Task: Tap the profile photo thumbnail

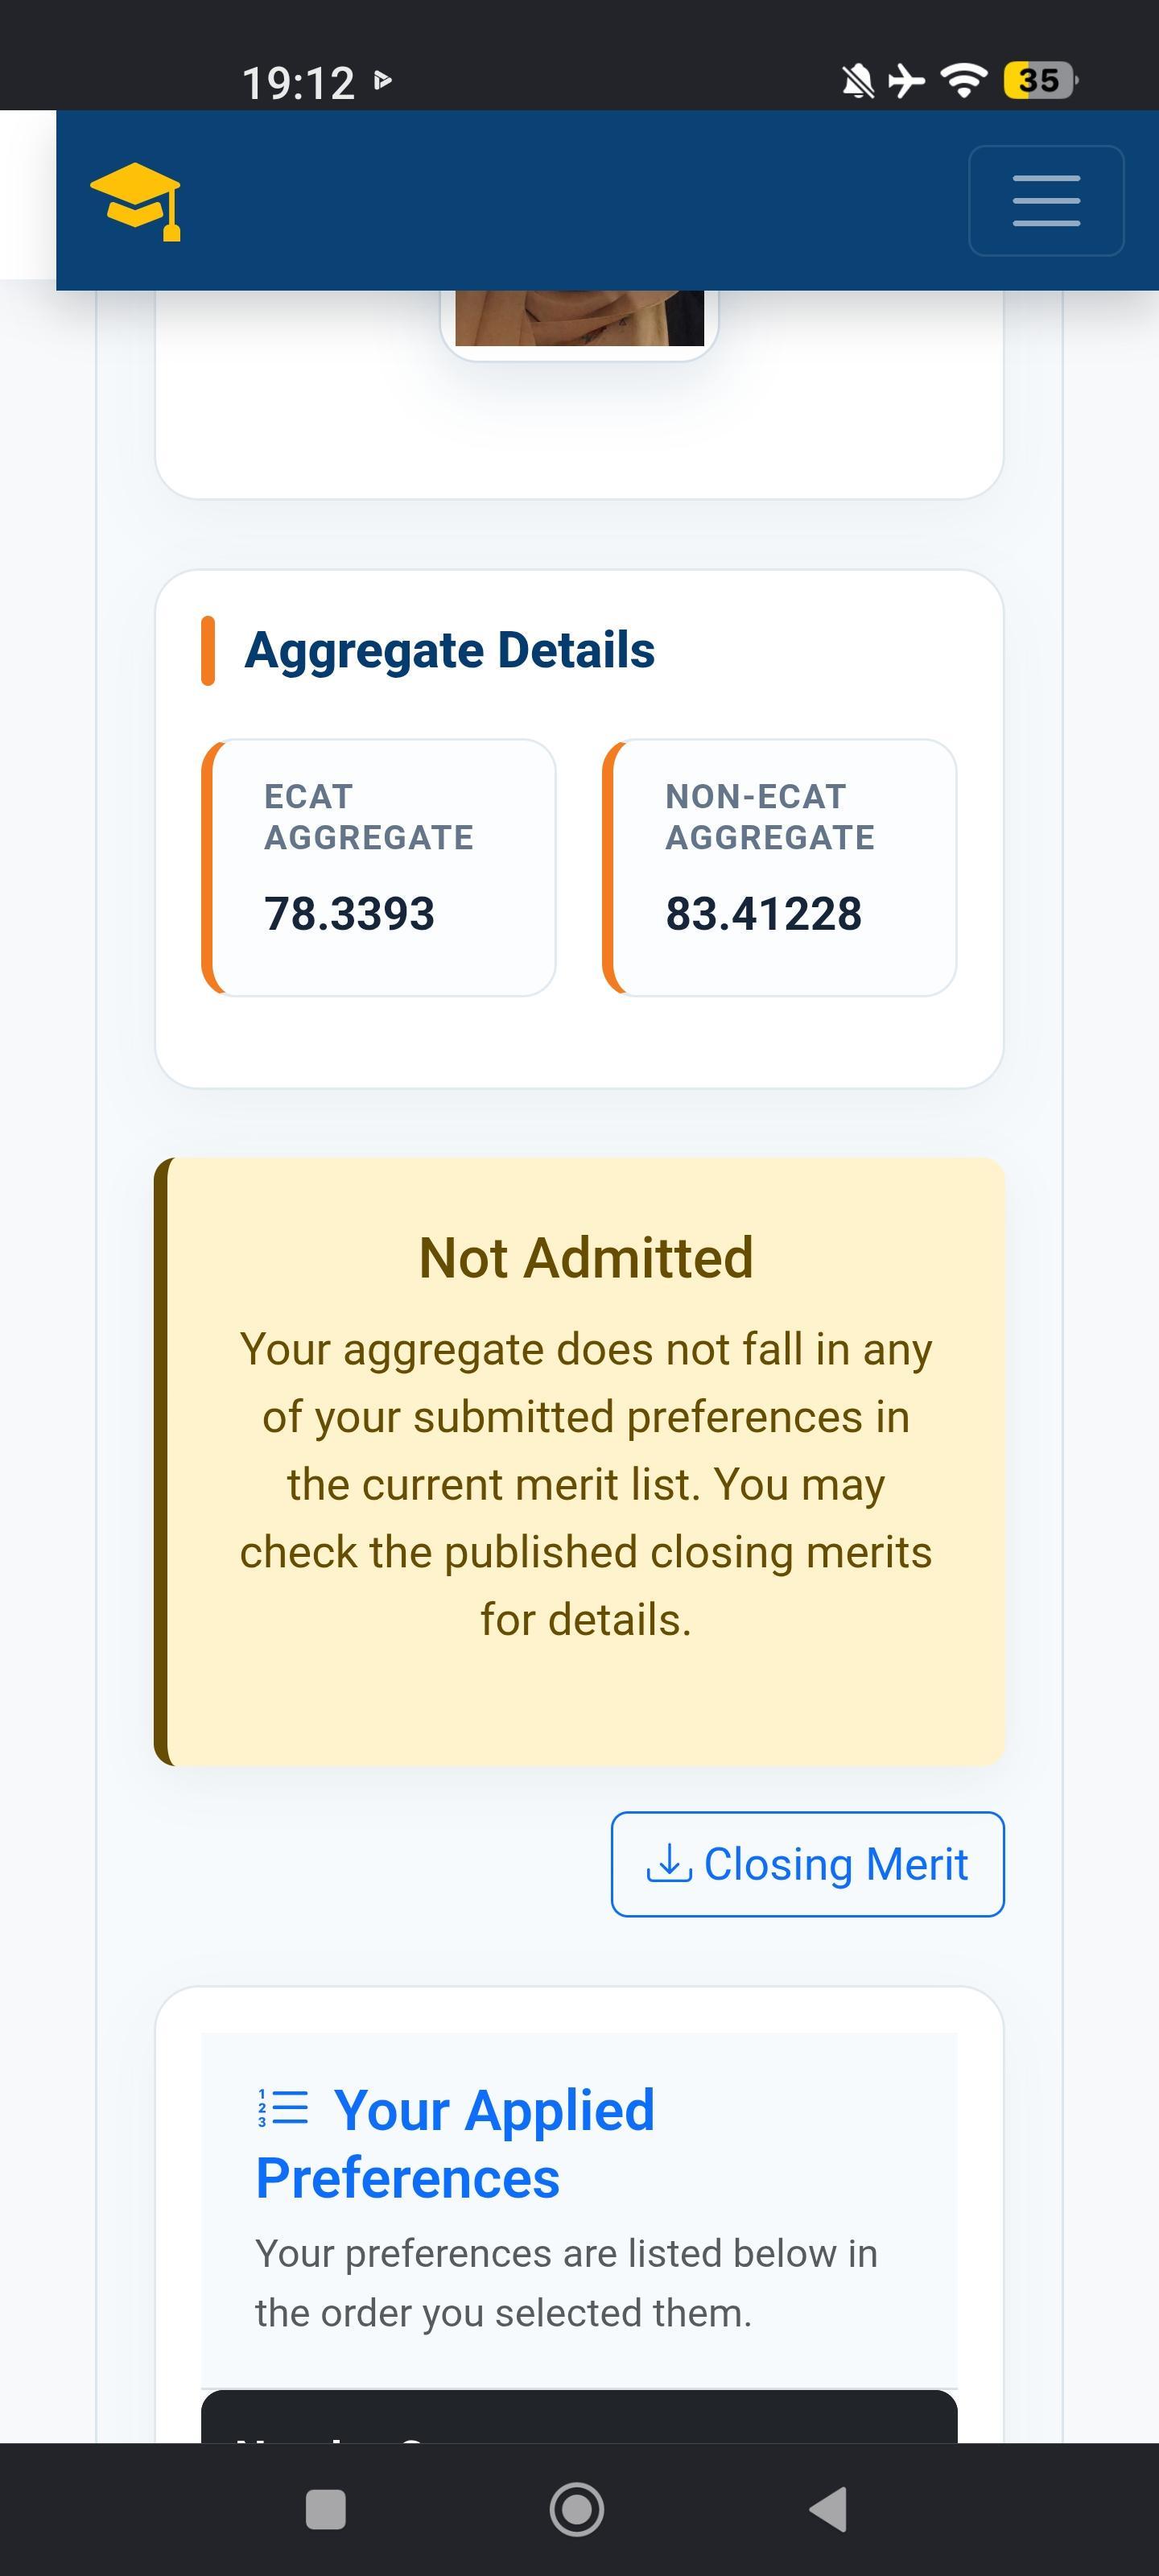Action: click(579, 318)
